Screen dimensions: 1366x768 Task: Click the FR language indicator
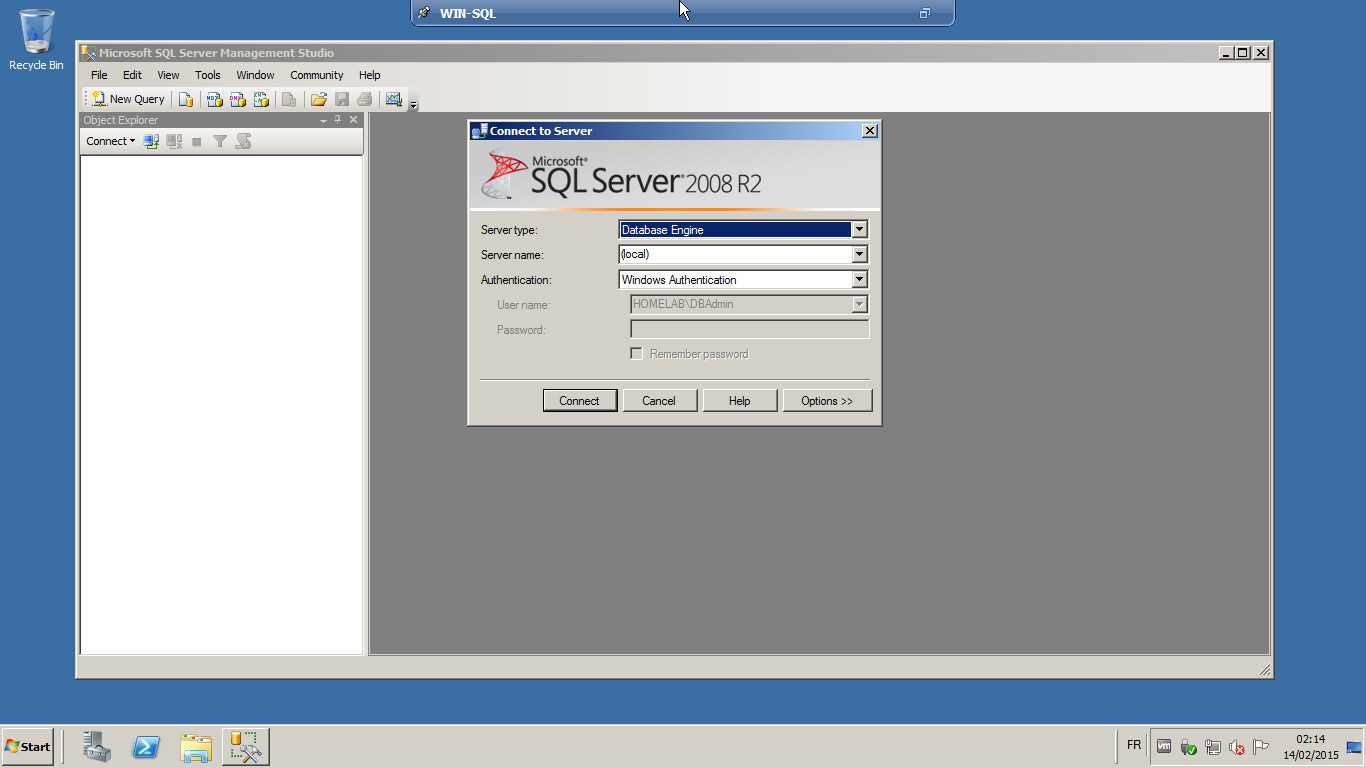(1134, 746)
